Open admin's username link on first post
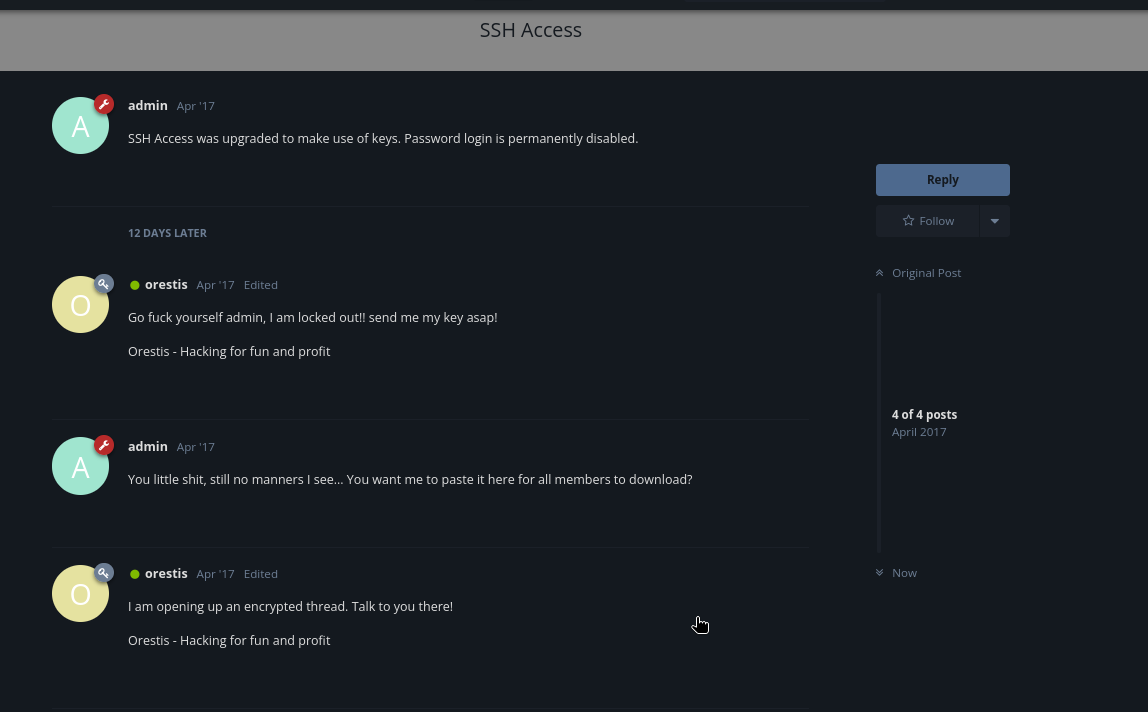1148x712 pixels. (x=148, y=105)
